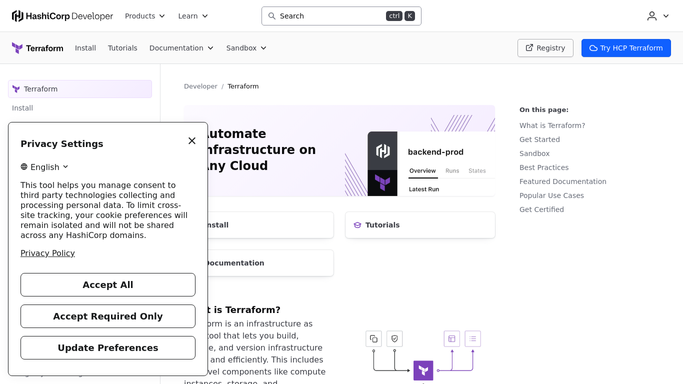Viewport: 683px width, 384px height.
Task: Click the 'Privacy Settings' heading
Action: click(62, 144)
